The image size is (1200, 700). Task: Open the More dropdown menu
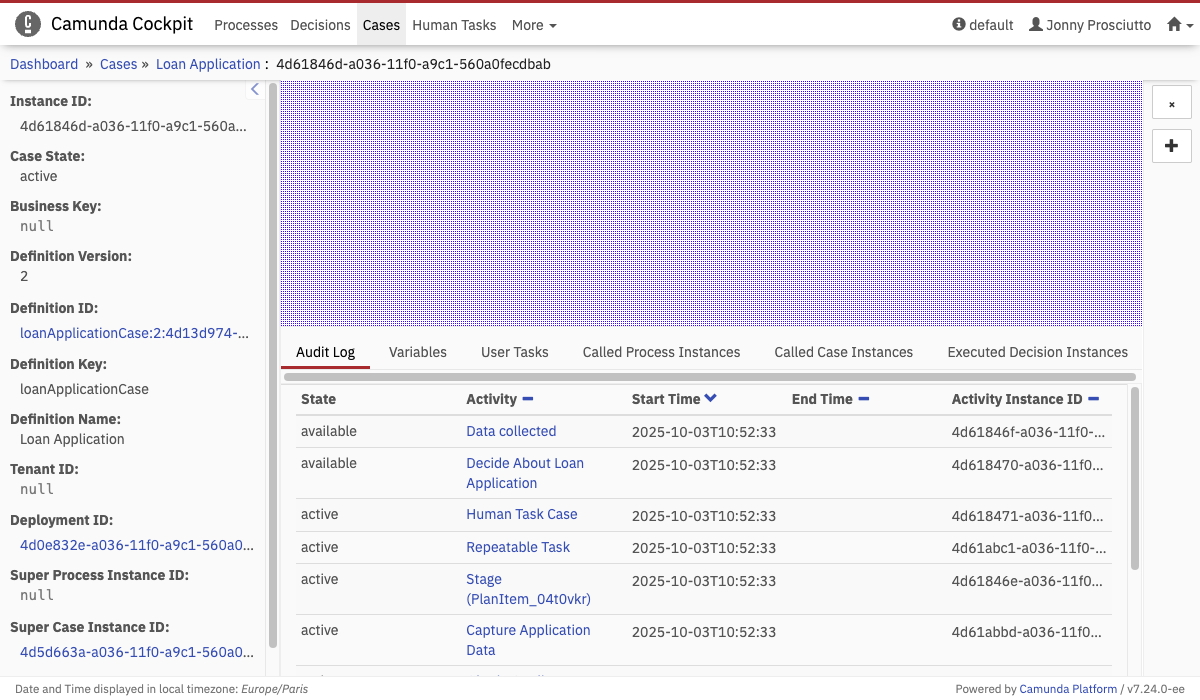534,25
